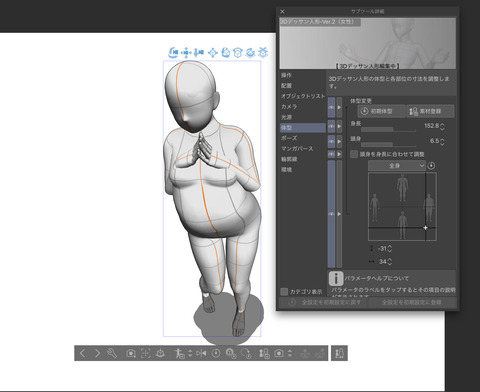
Task: Open the body shape adjust icon beside launcher
Action: click(x=339, y=353)
